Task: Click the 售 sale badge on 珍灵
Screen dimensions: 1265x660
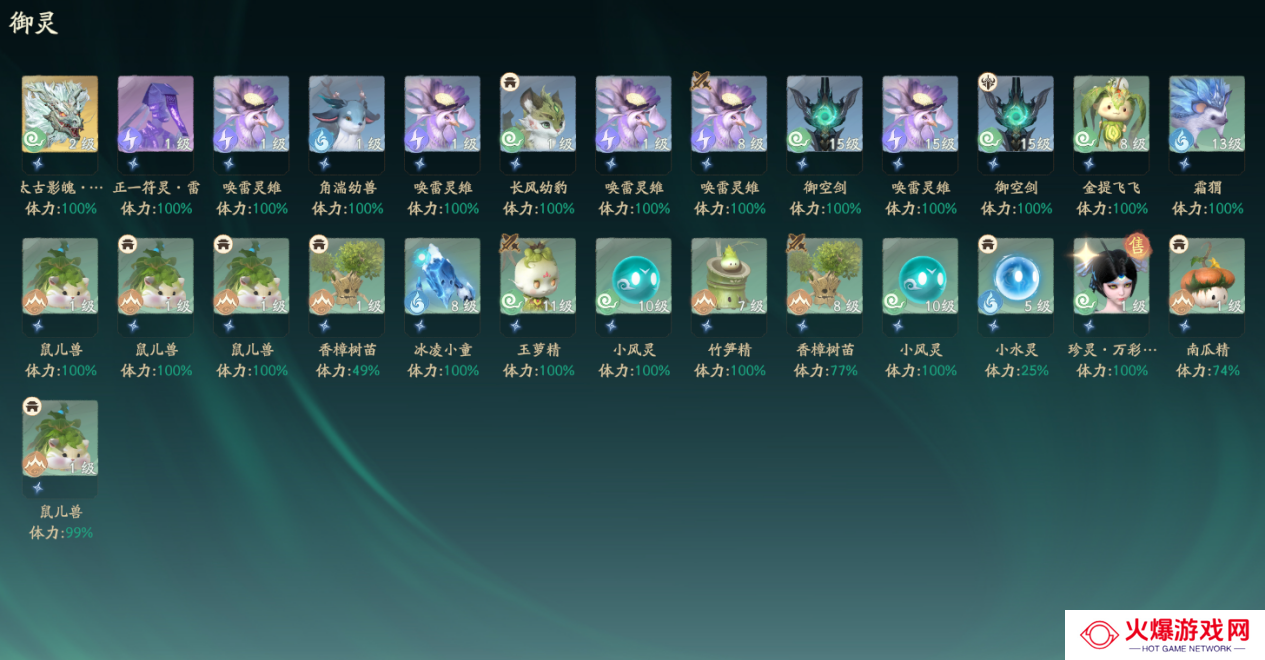Action: point(1136,246)
